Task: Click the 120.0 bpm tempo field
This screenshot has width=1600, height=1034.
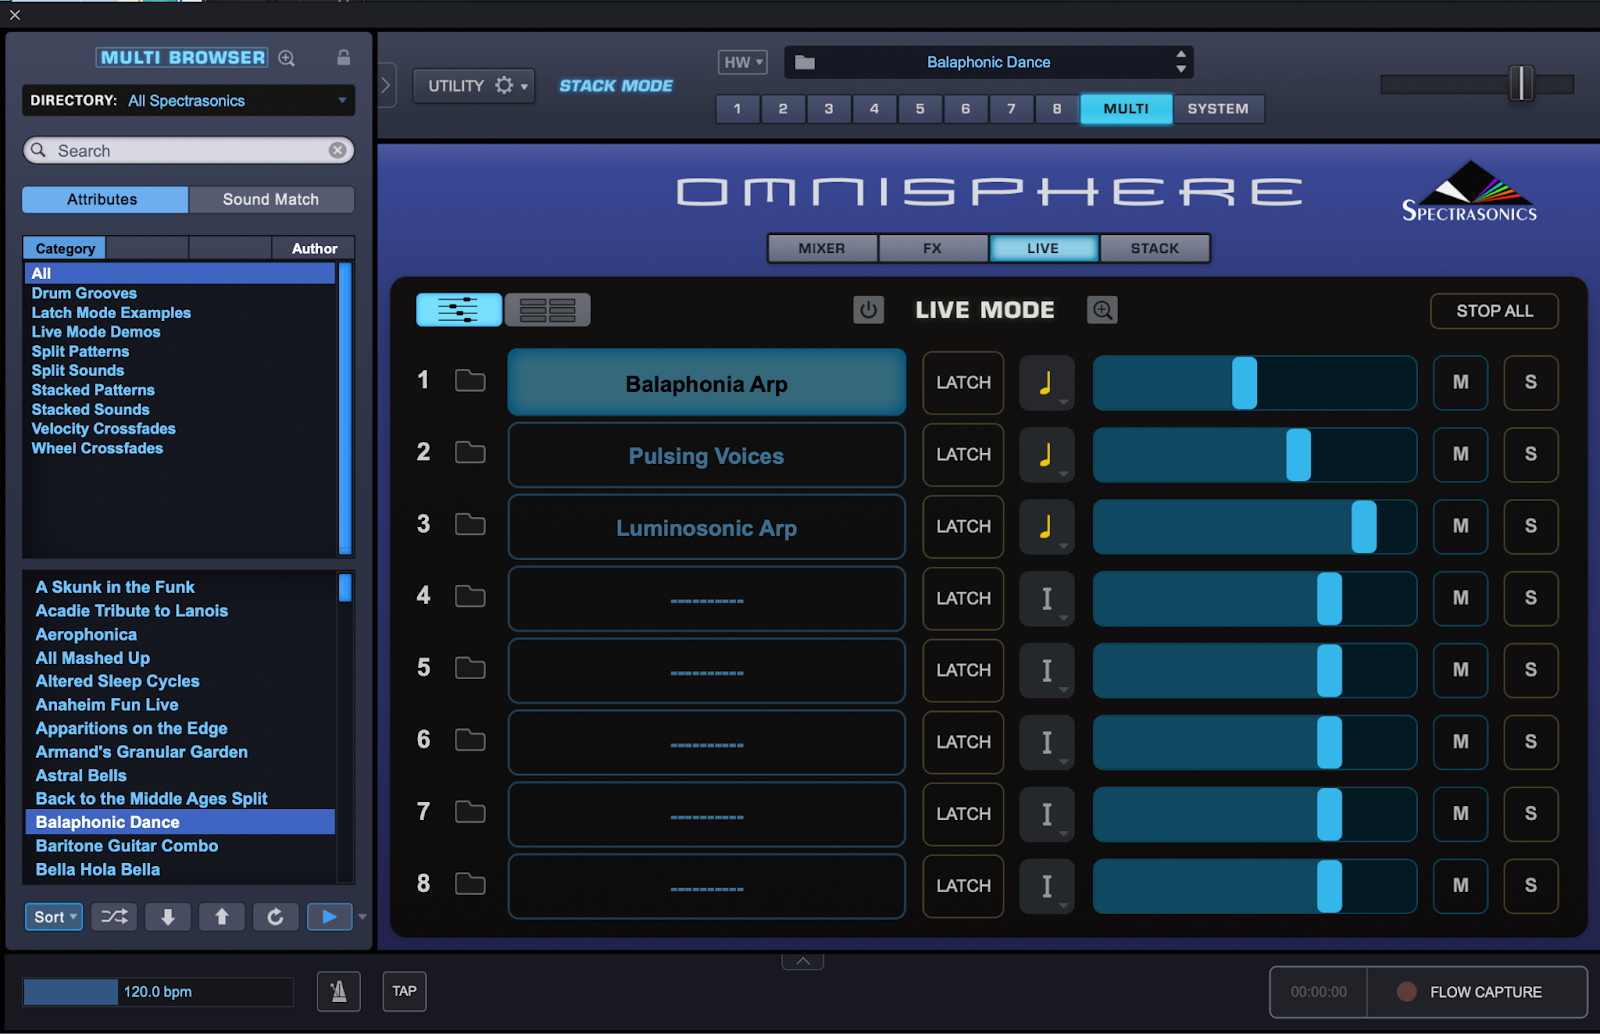Action: [x=158, y=991]
